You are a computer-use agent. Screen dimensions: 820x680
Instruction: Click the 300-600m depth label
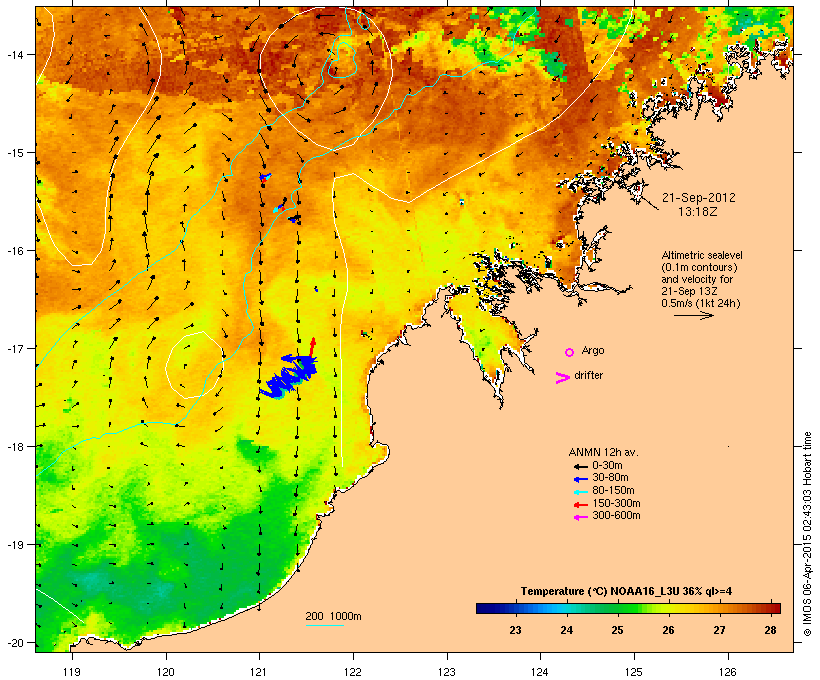(x=616, y=516)
